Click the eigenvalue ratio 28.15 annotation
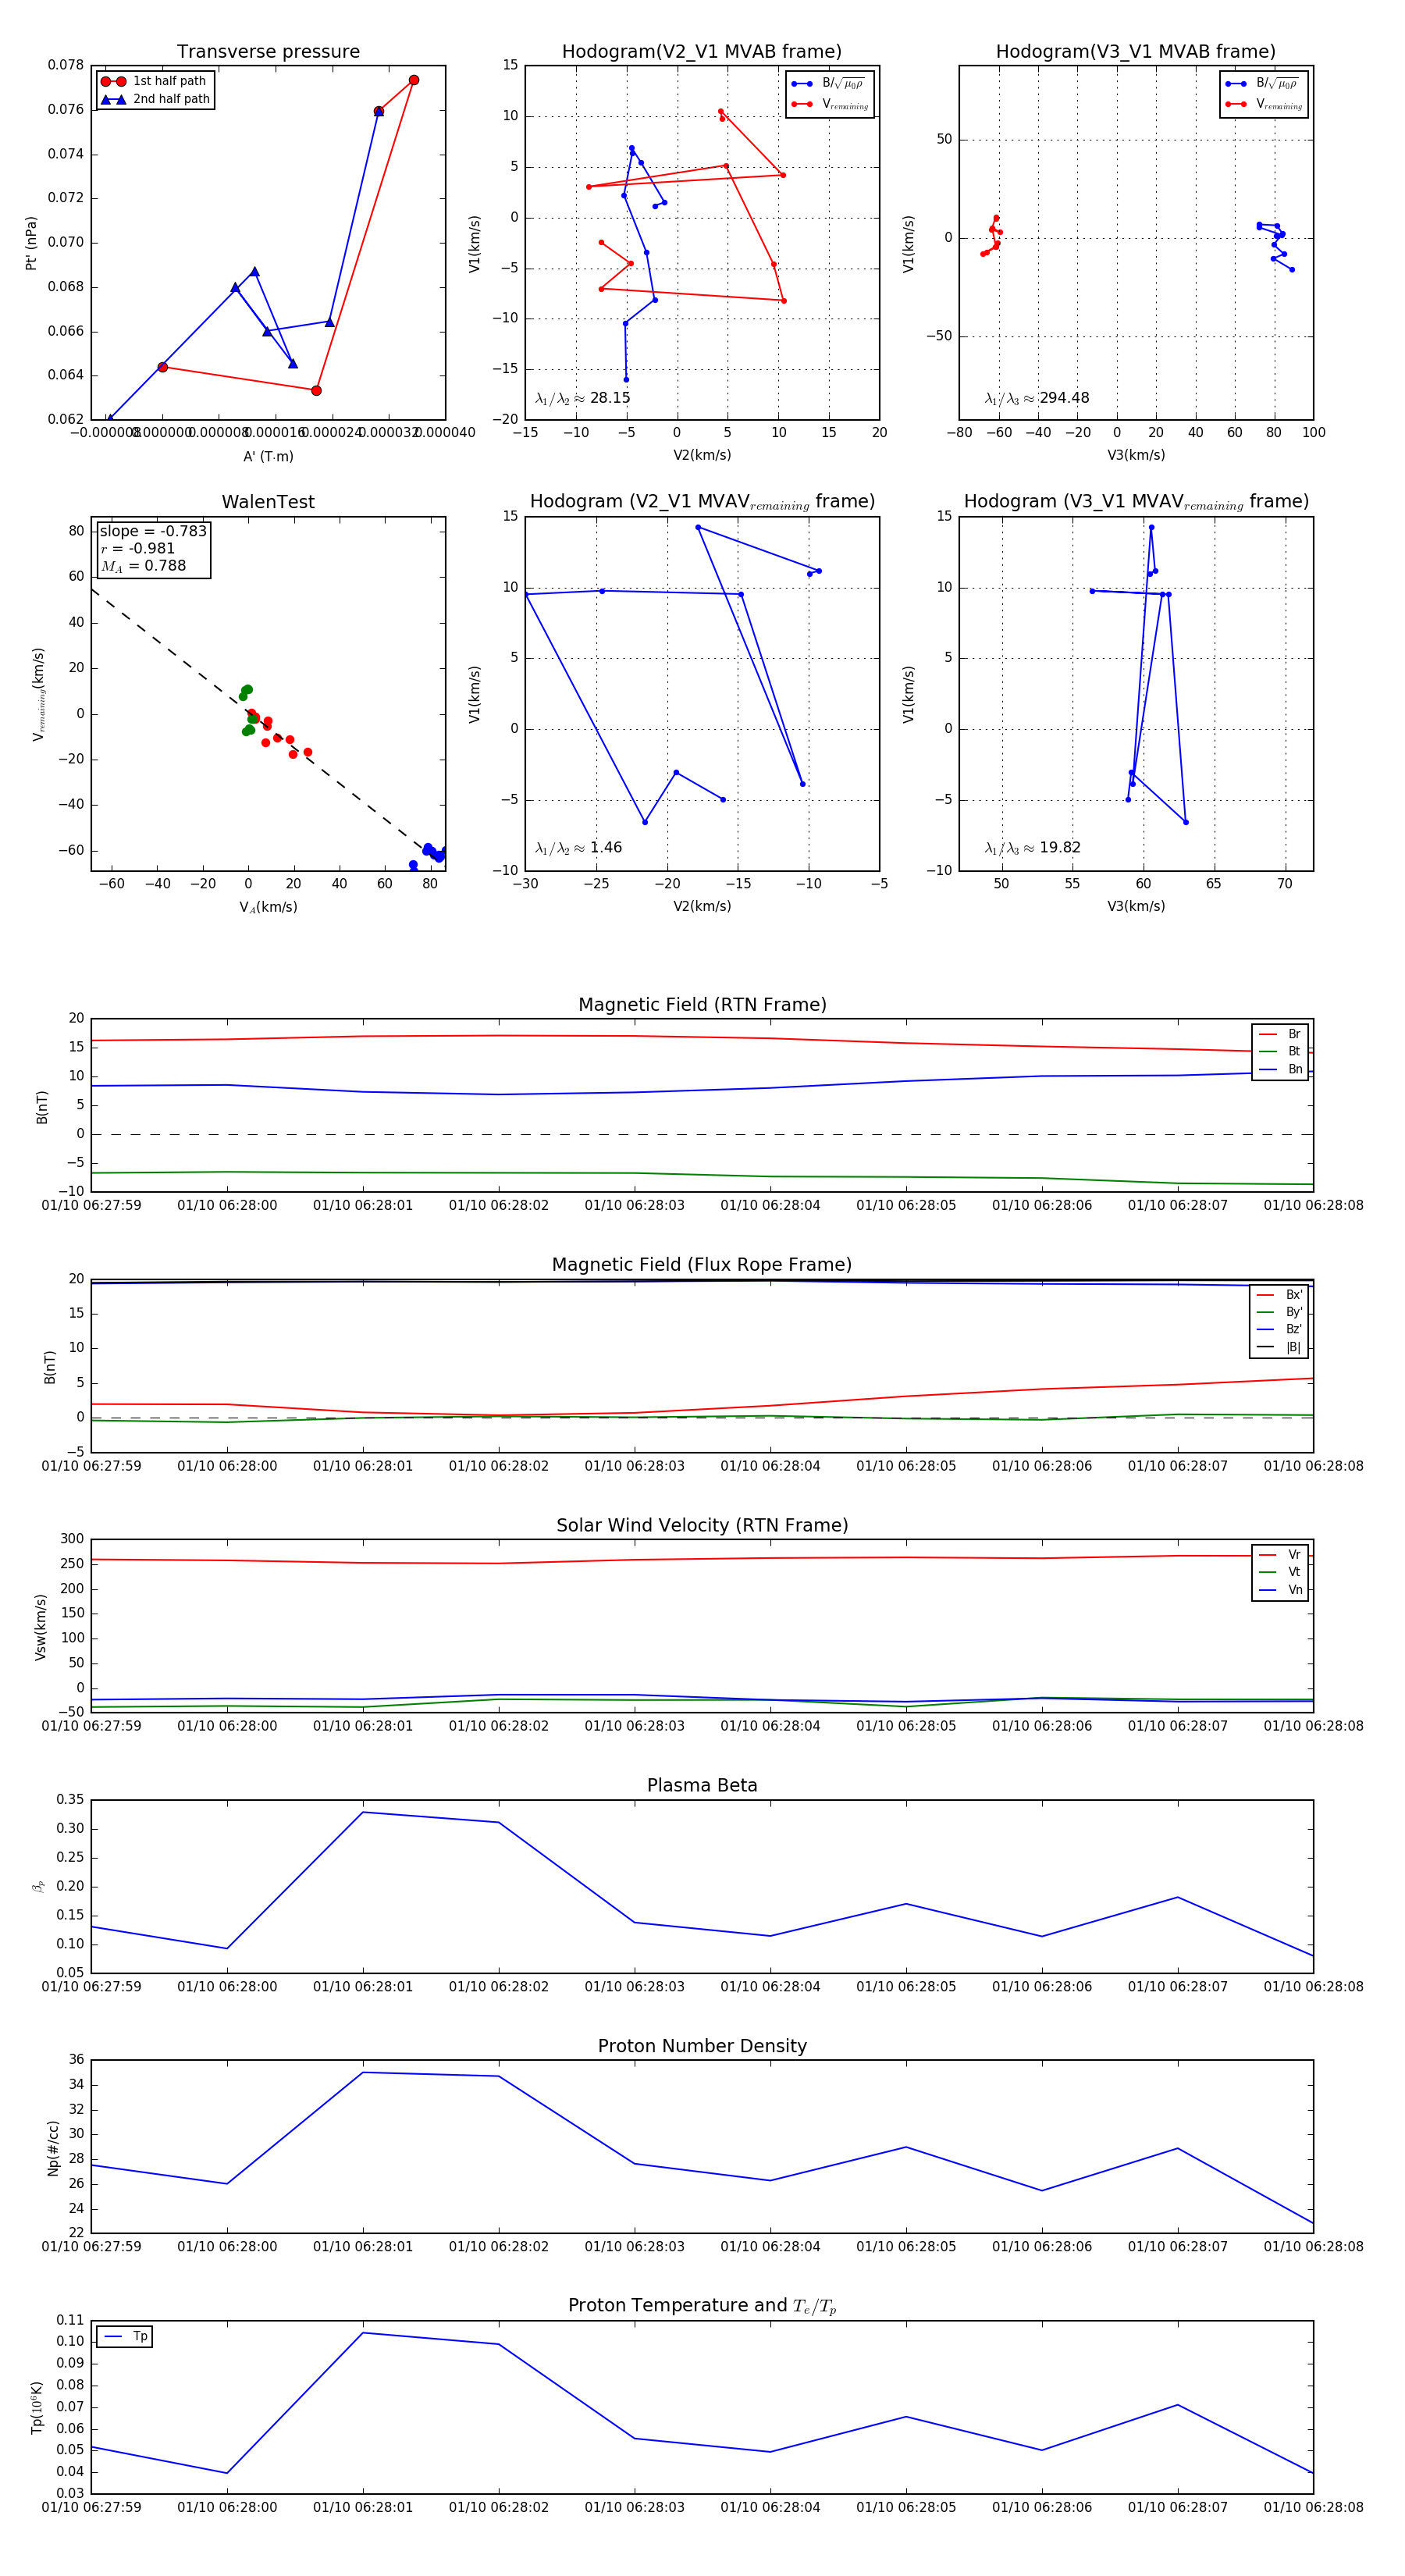The image size is (1405, 2576). 583,398
